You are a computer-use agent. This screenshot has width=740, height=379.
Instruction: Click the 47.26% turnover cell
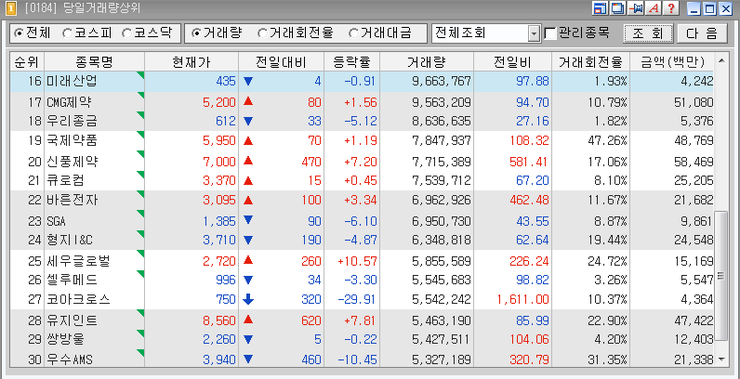coord(607,141)
